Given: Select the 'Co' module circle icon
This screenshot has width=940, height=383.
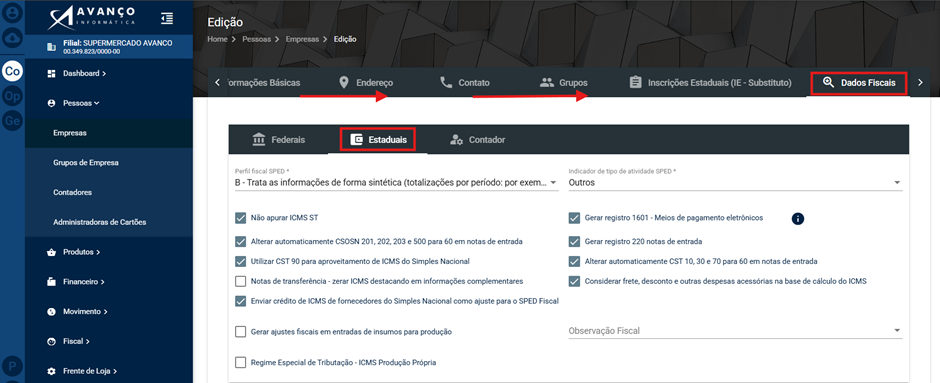Looking at the screenshot, I should 12,71.
